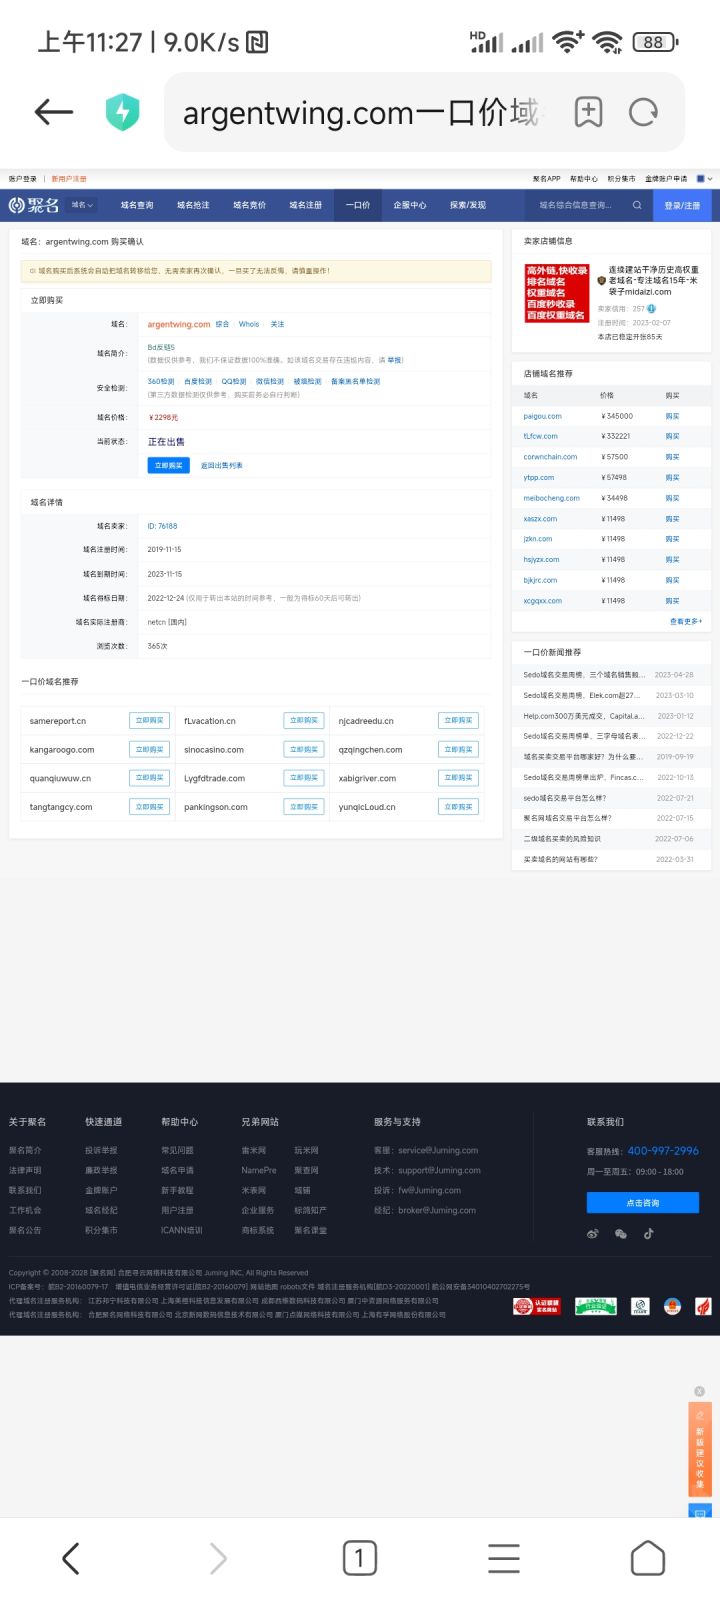
Task: Go to the browser home page icon
Action: 648,1558
